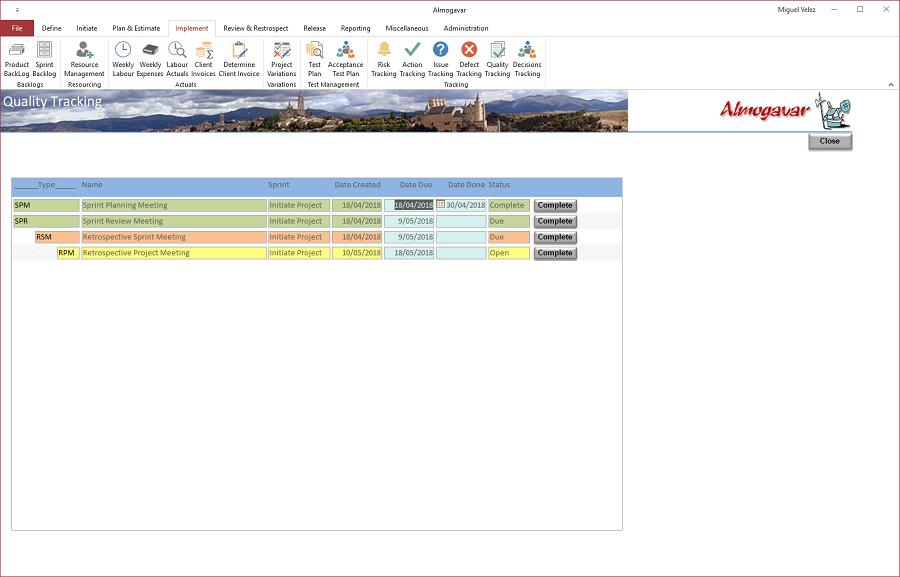This screenshot has width=900, height=577.
Task: Switch to the Release tab
Action: click(315, 28)
